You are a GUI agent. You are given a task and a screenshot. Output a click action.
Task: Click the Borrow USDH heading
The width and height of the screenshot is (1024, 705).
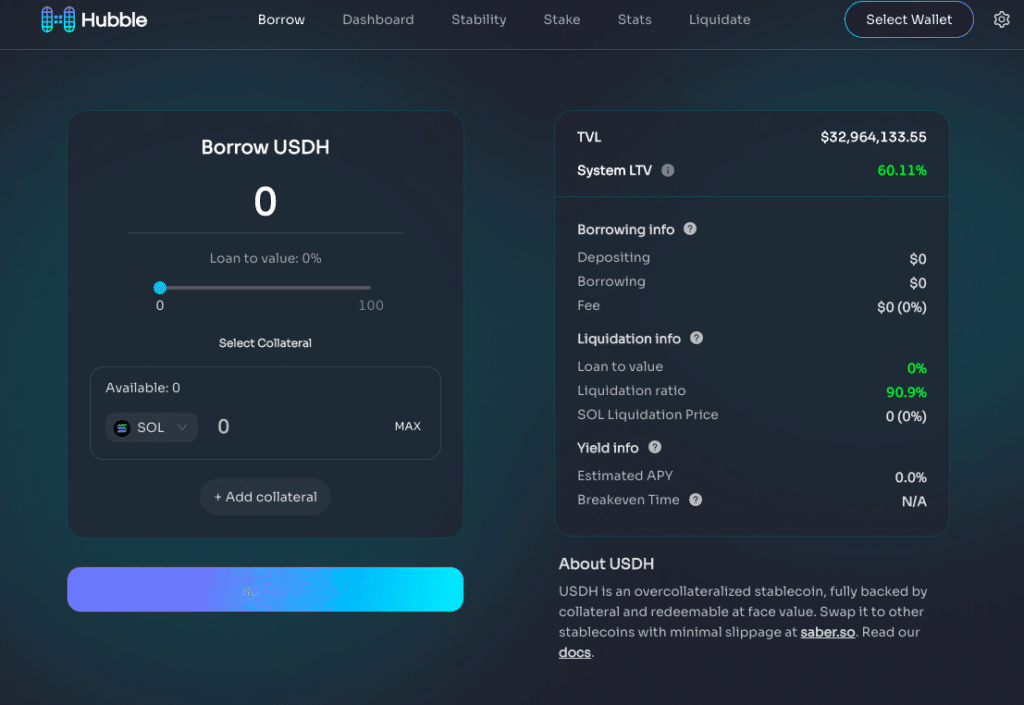[265, 147]
